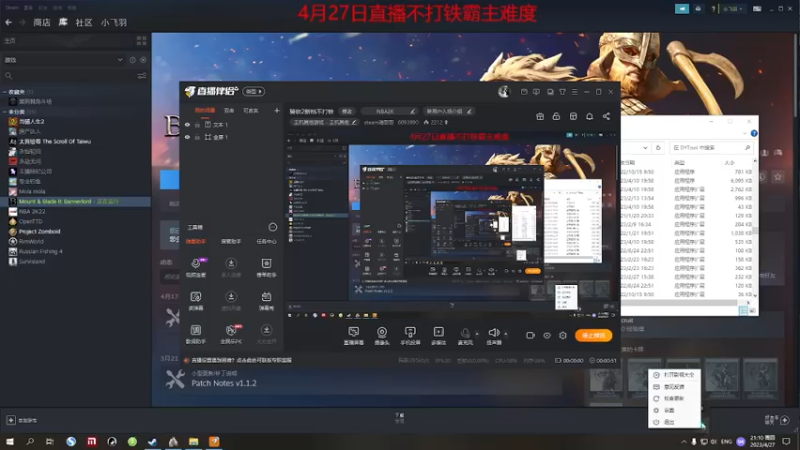The image size is (800, 450).
Task: Open Steam 社区 tab
Action: [84, 22]
